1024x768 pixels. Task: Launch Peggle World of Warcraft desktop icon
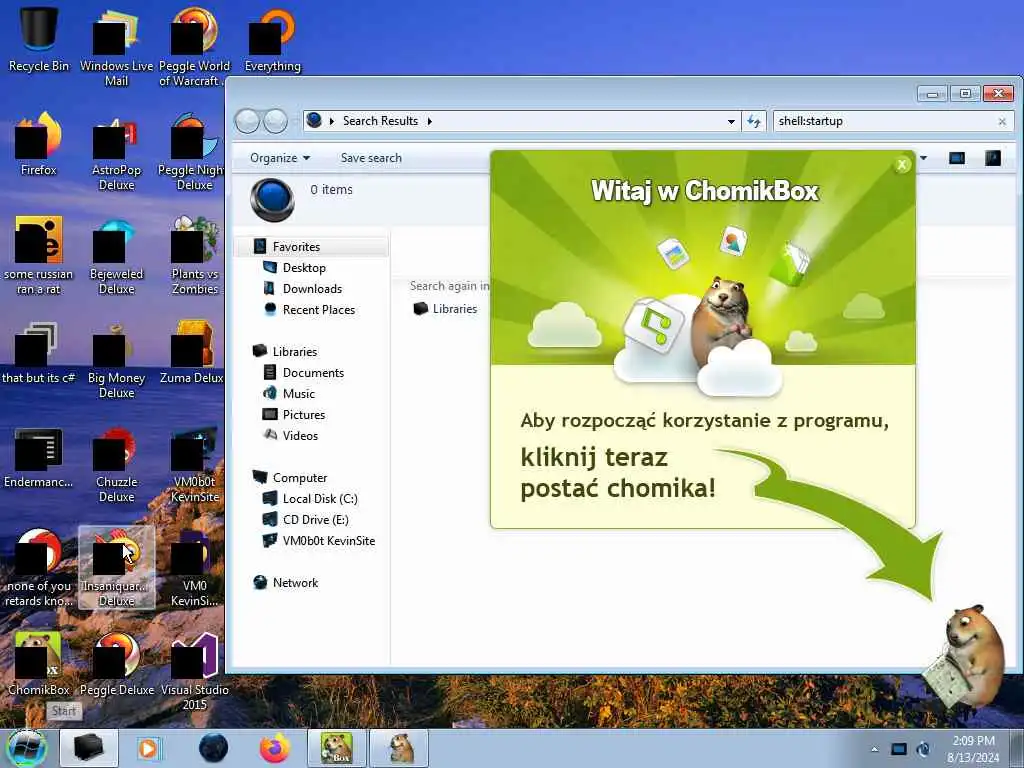click(x=194, y=46)
